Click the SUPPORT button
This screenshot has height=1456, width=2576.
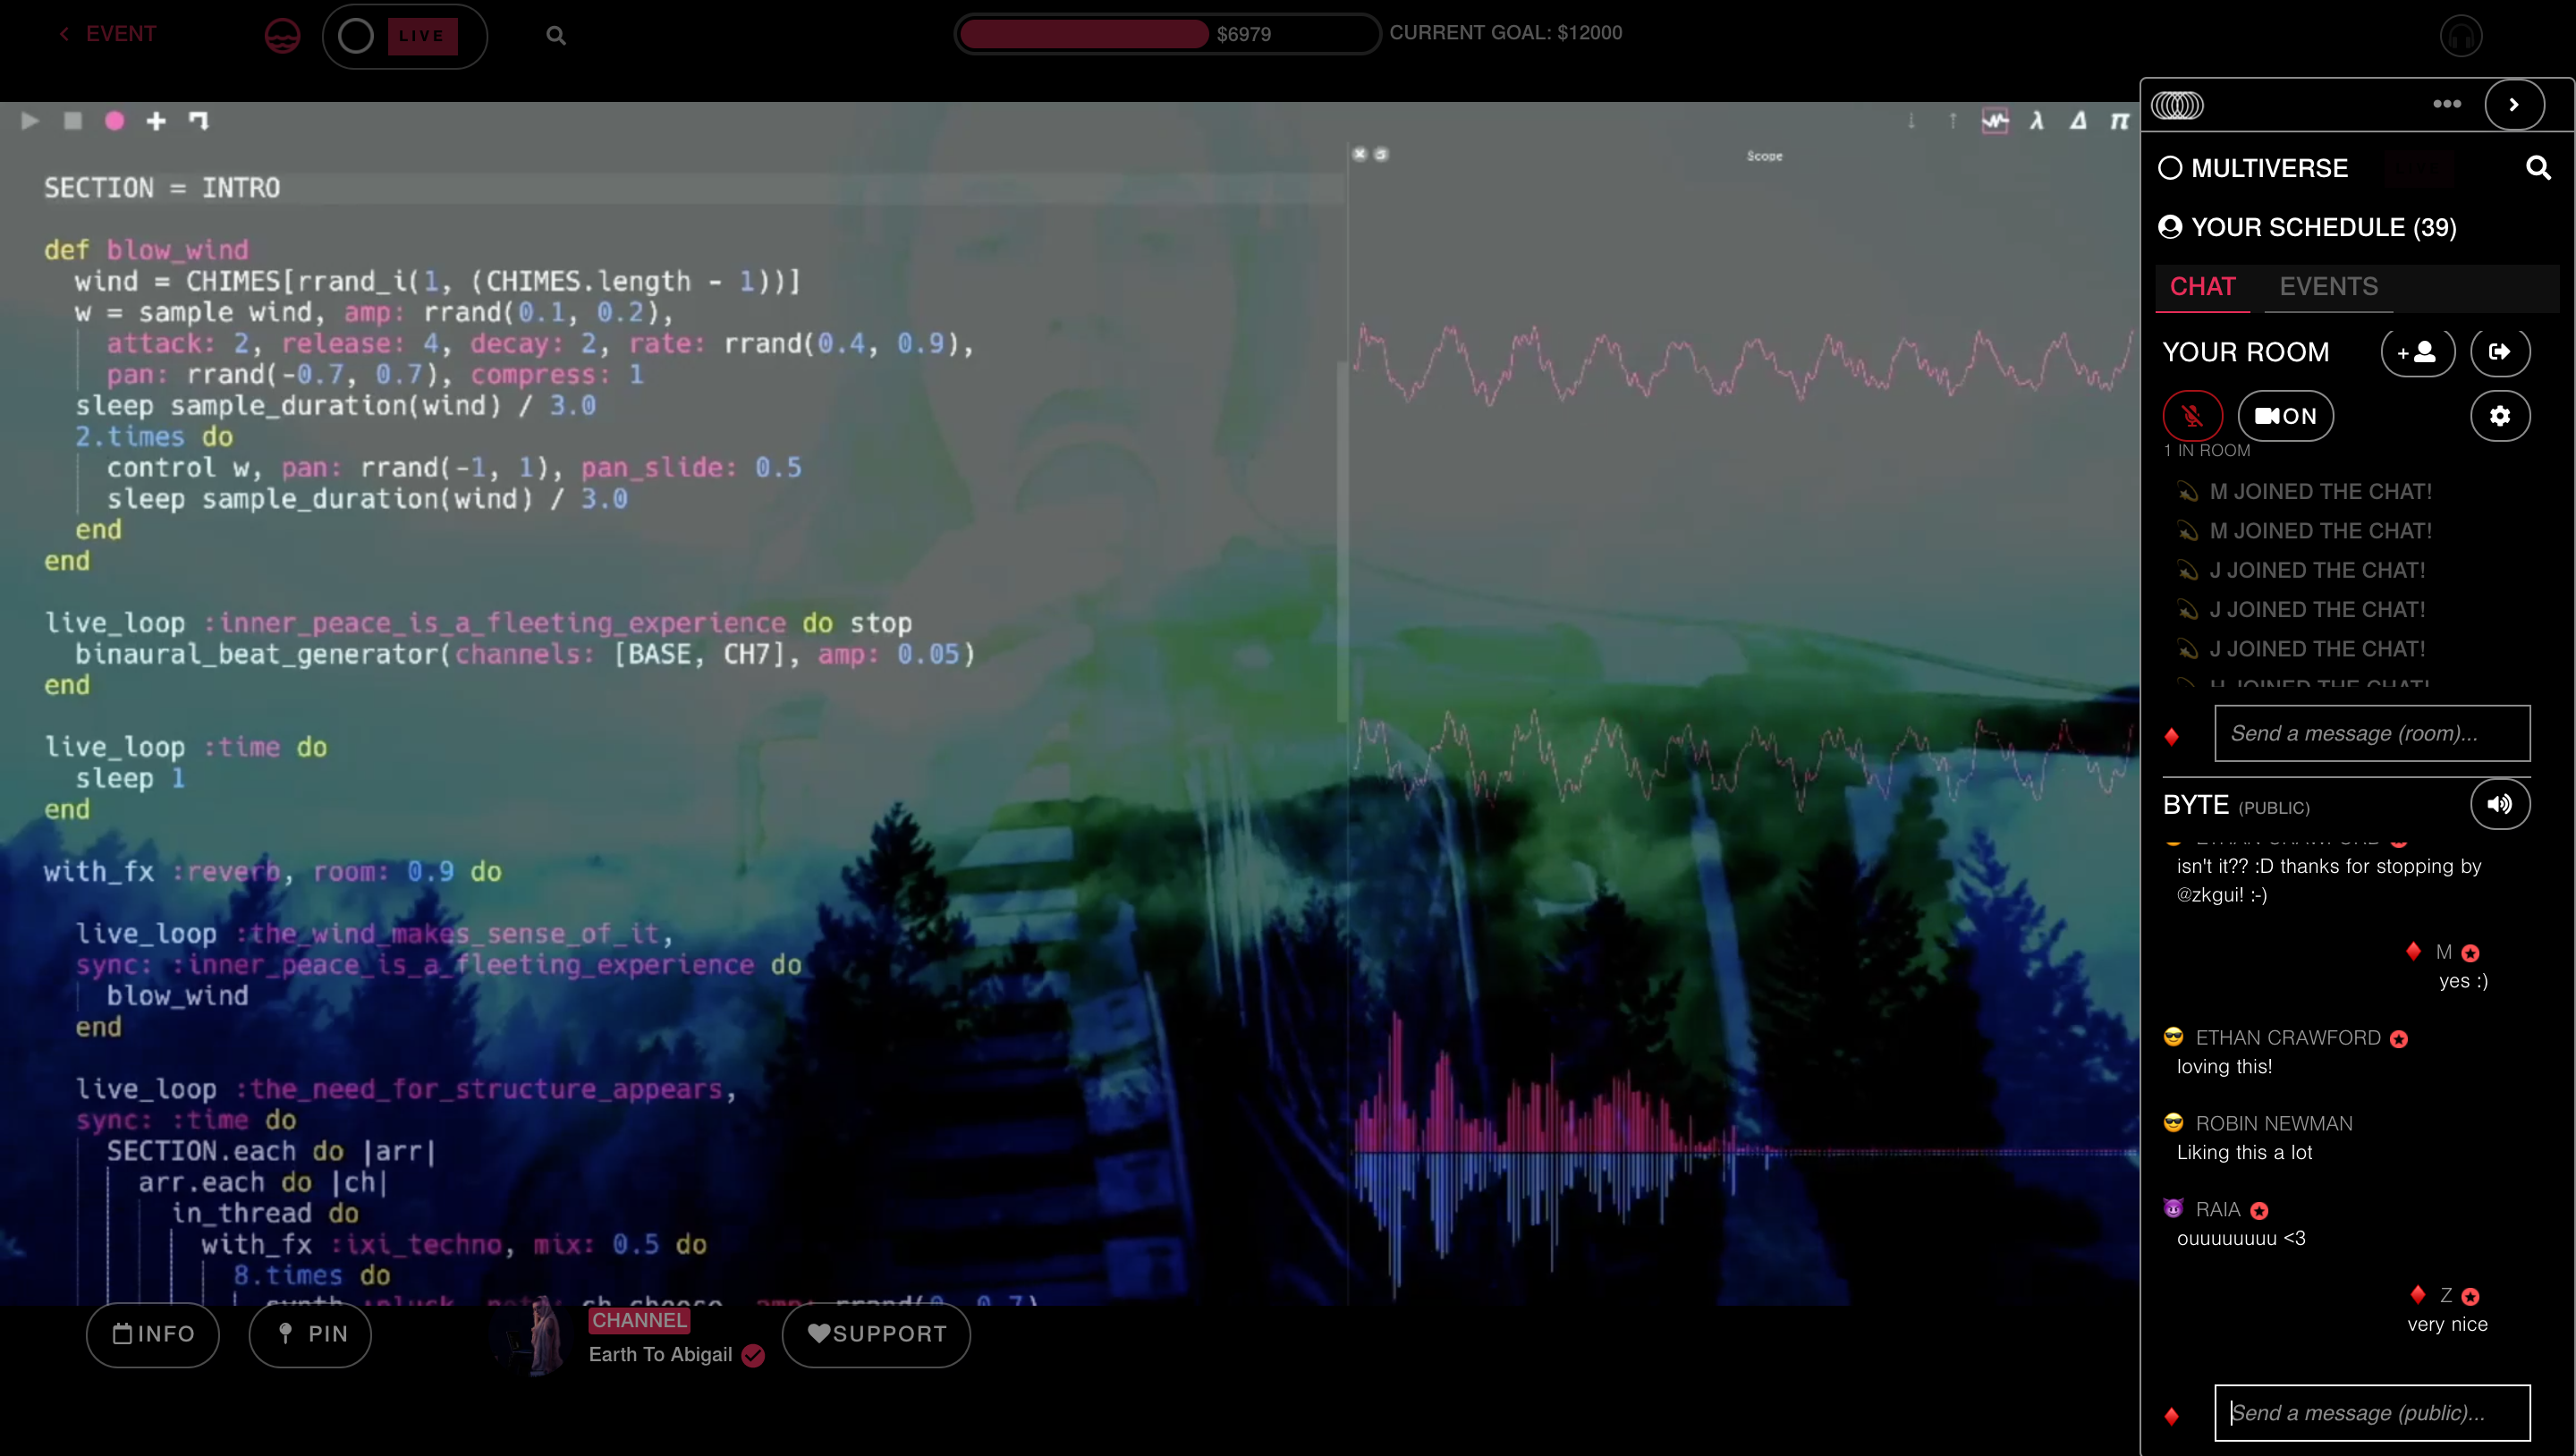(876, 1334)
